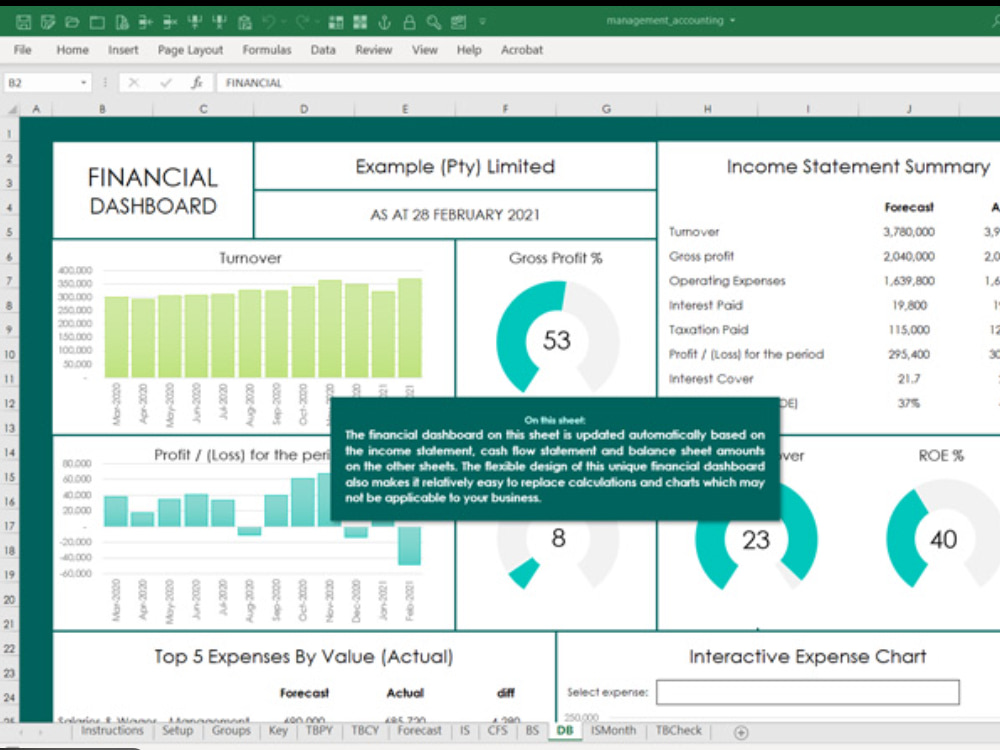Expand the Redo history dropdown arrow

tap(317, 22)
